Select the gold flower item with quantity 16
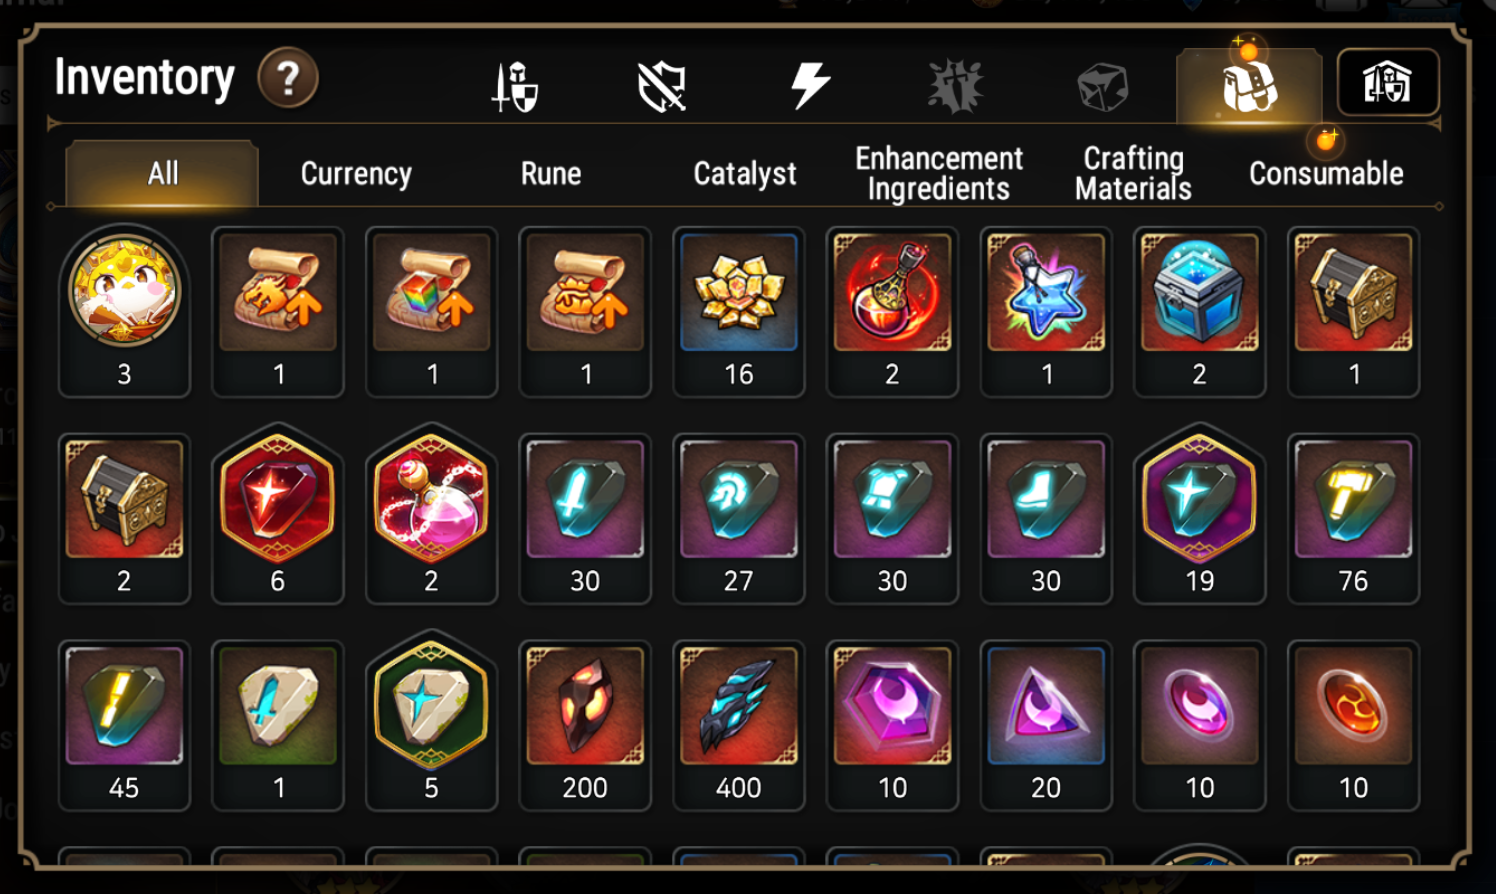1496x894 pixels. point(739,311)
